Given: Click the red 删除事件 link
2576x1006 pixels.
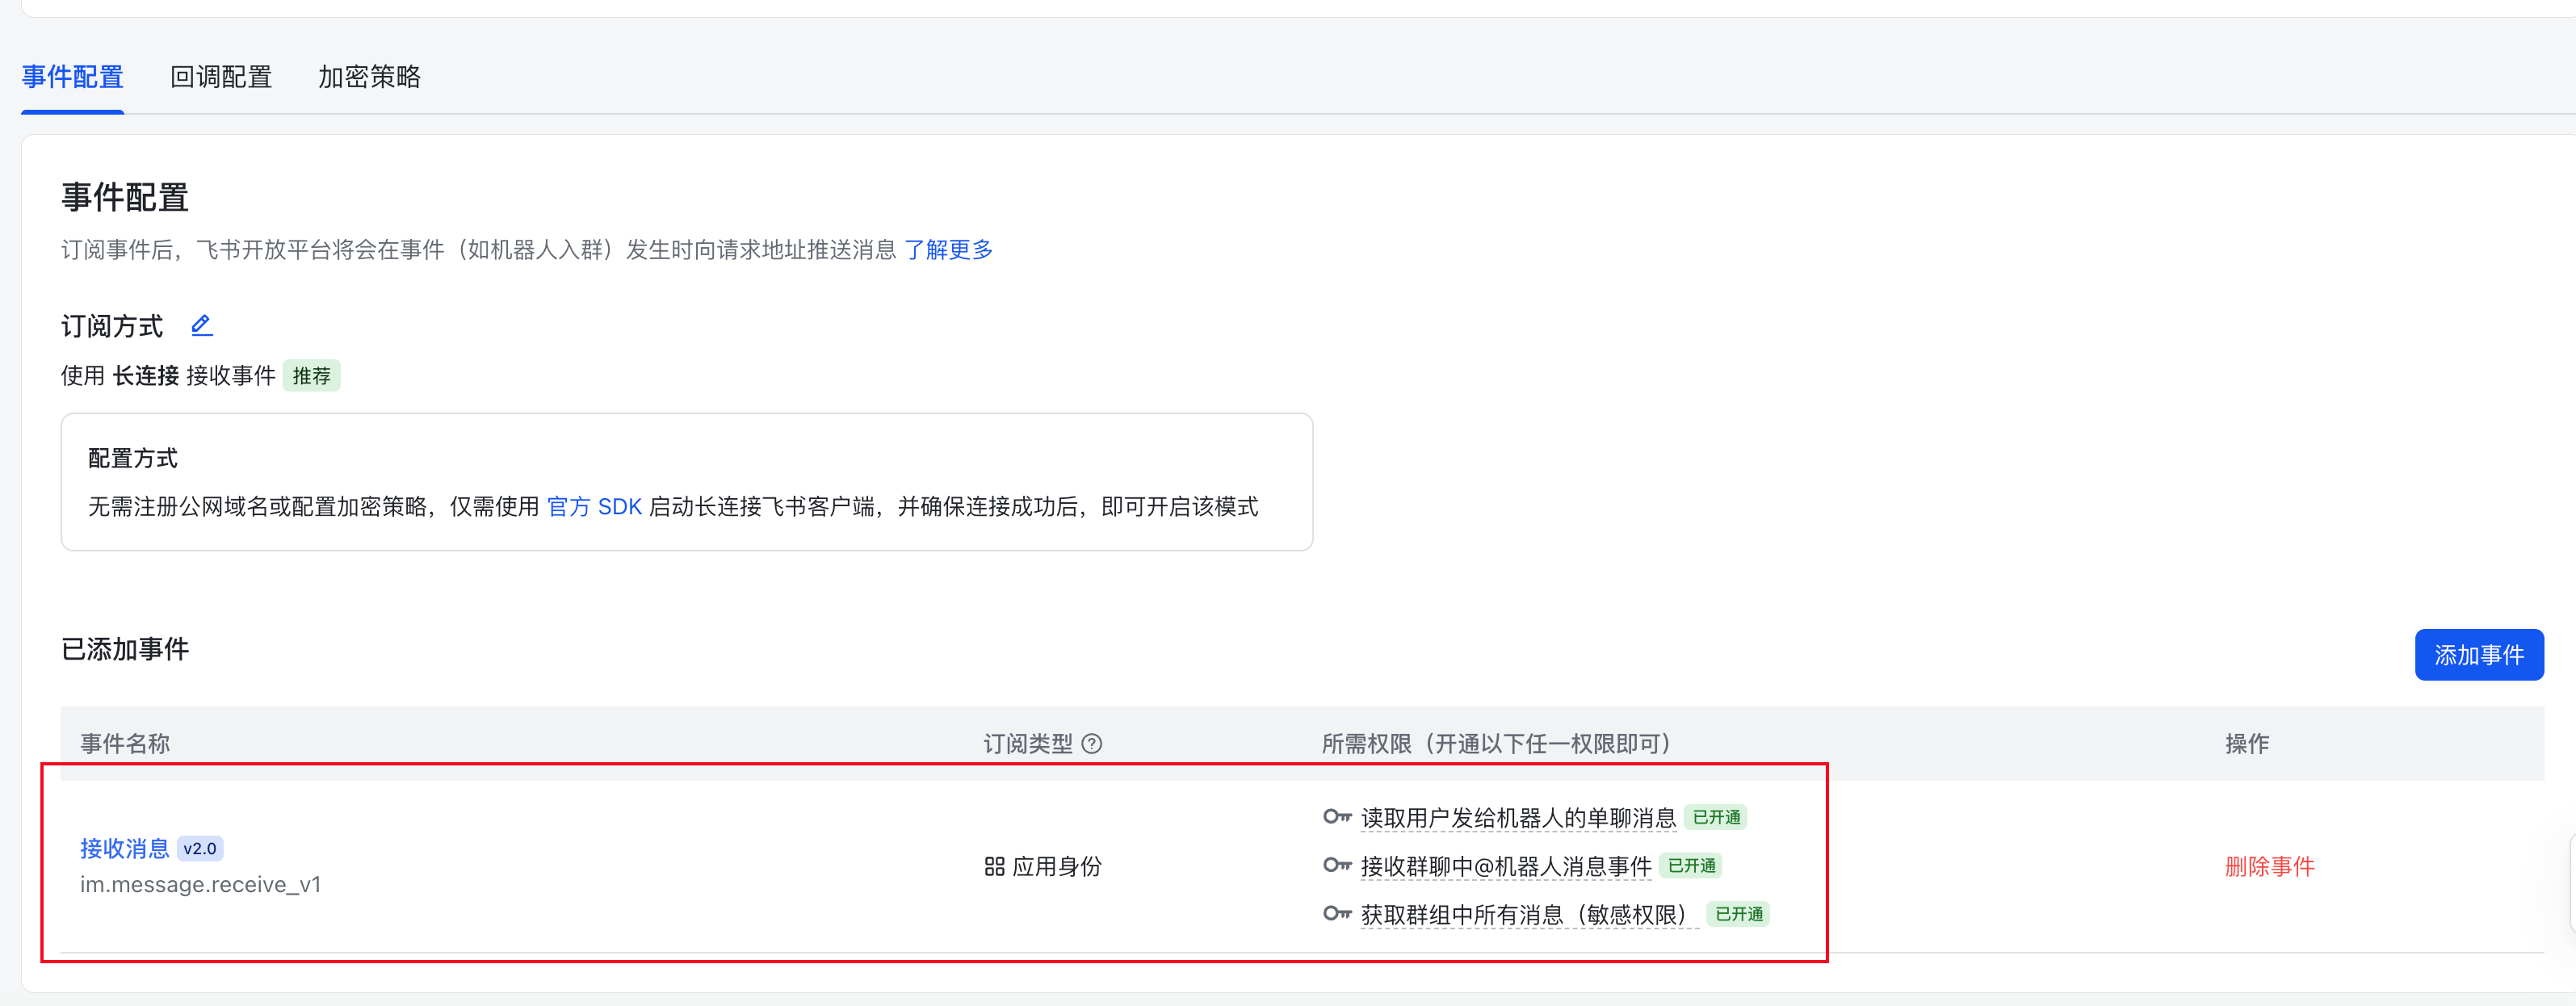Looking at the screenshot, I should click(2269, 866).
